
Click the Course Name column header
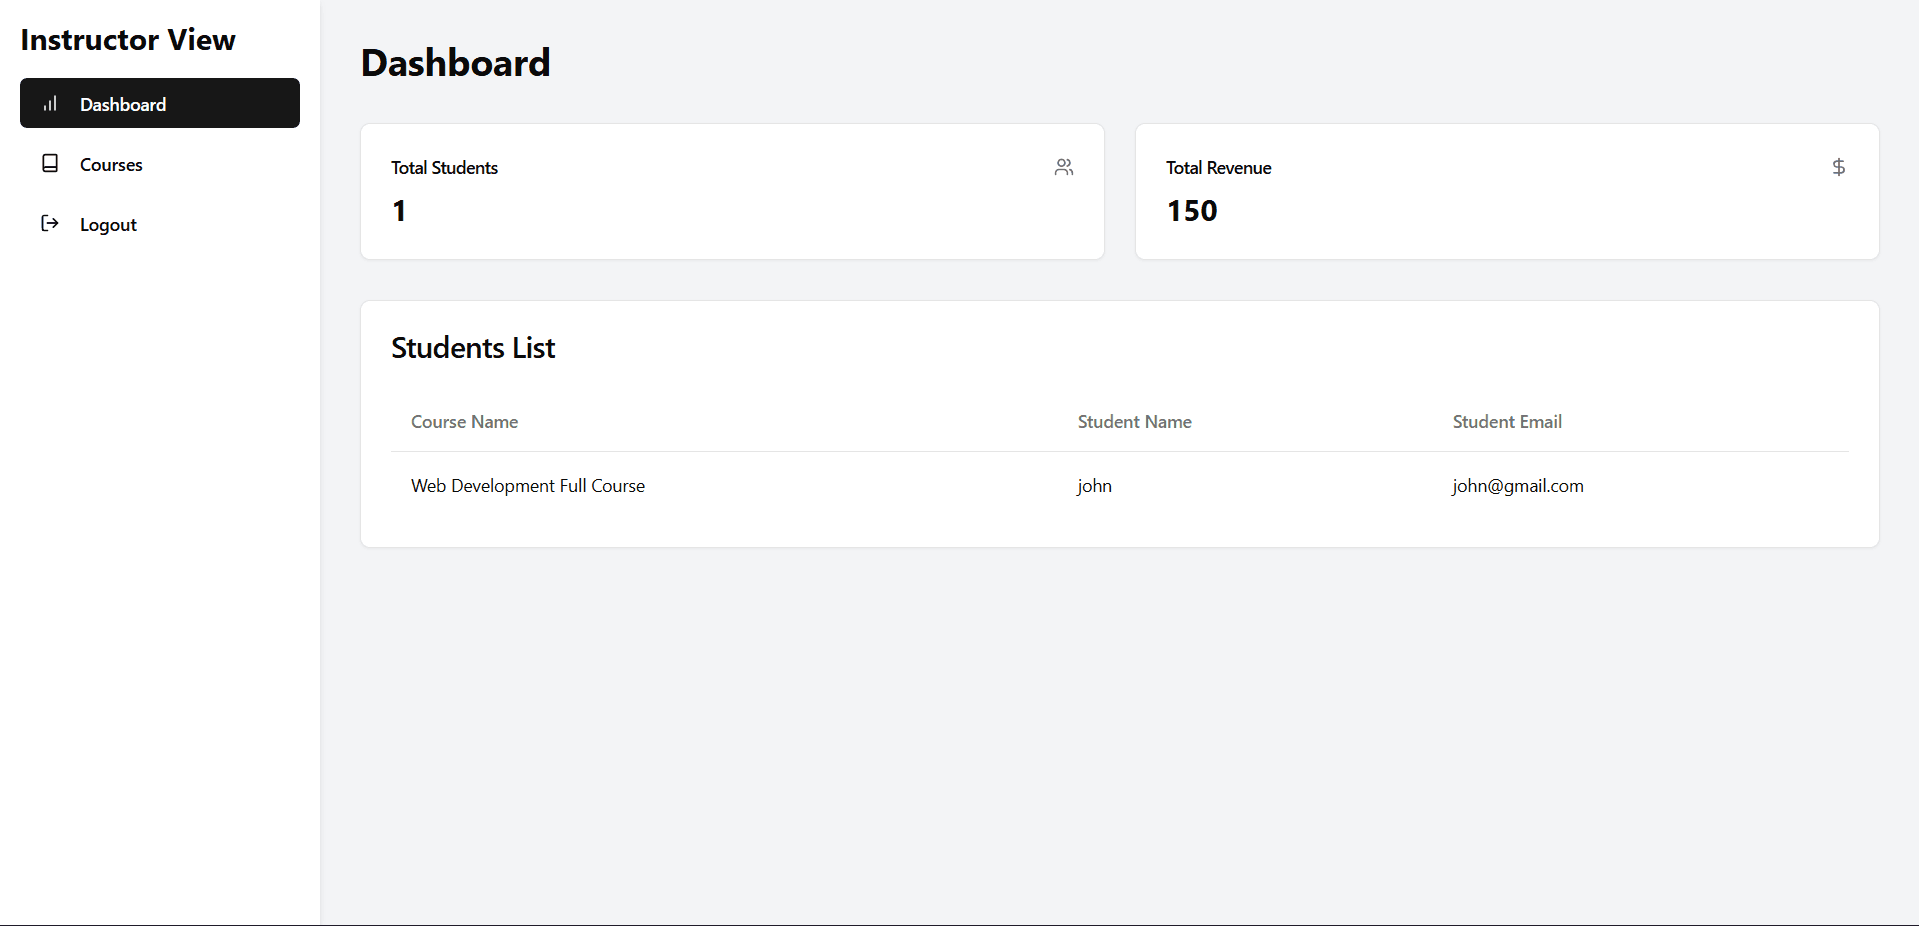coord(464,422)
